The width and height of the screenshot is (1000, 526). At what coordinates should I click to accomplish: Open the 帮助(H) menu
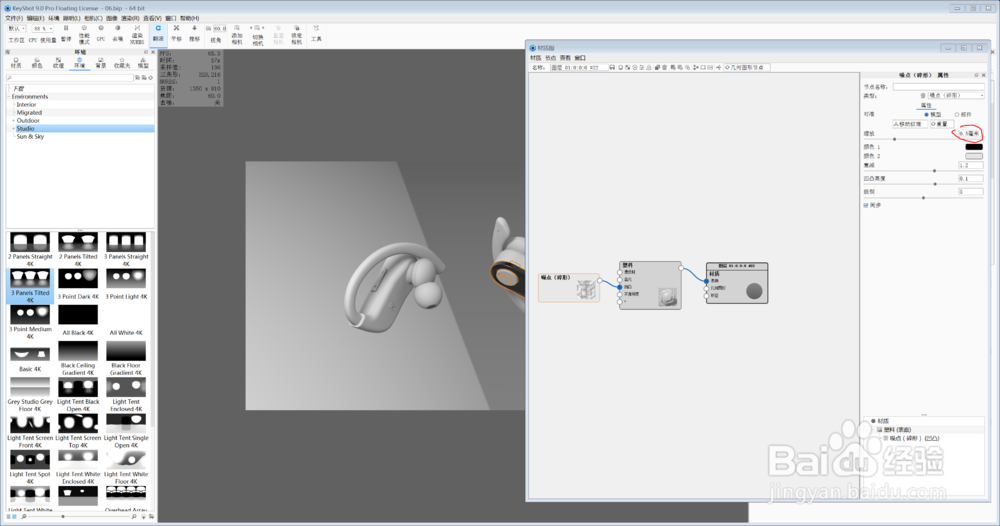[x=189, y=18]
